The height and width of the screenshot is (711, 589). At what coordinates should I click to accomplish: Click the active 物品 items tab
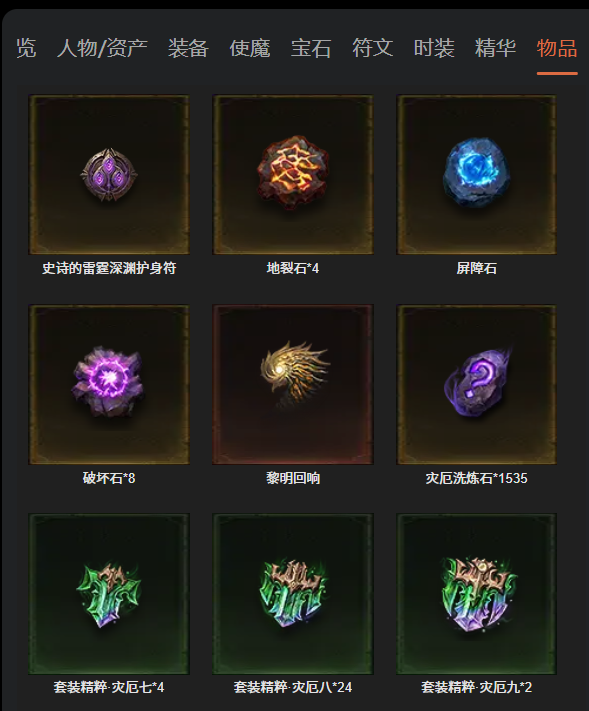point(557,48)
